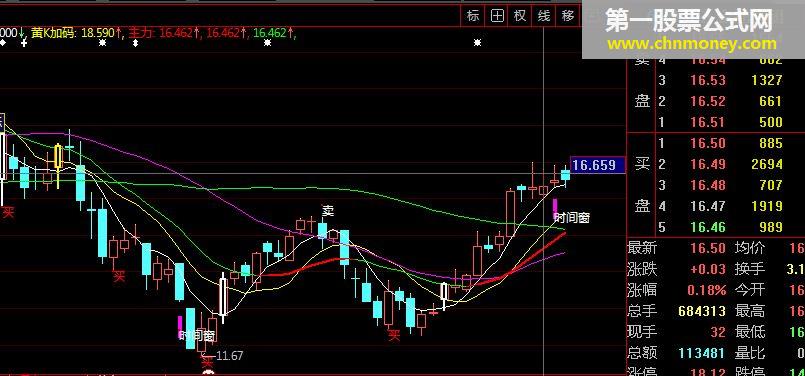The height and width of the screenshot is (376, 805).
Task: Click the star marker below the 标 button
Action: point(477,43)
